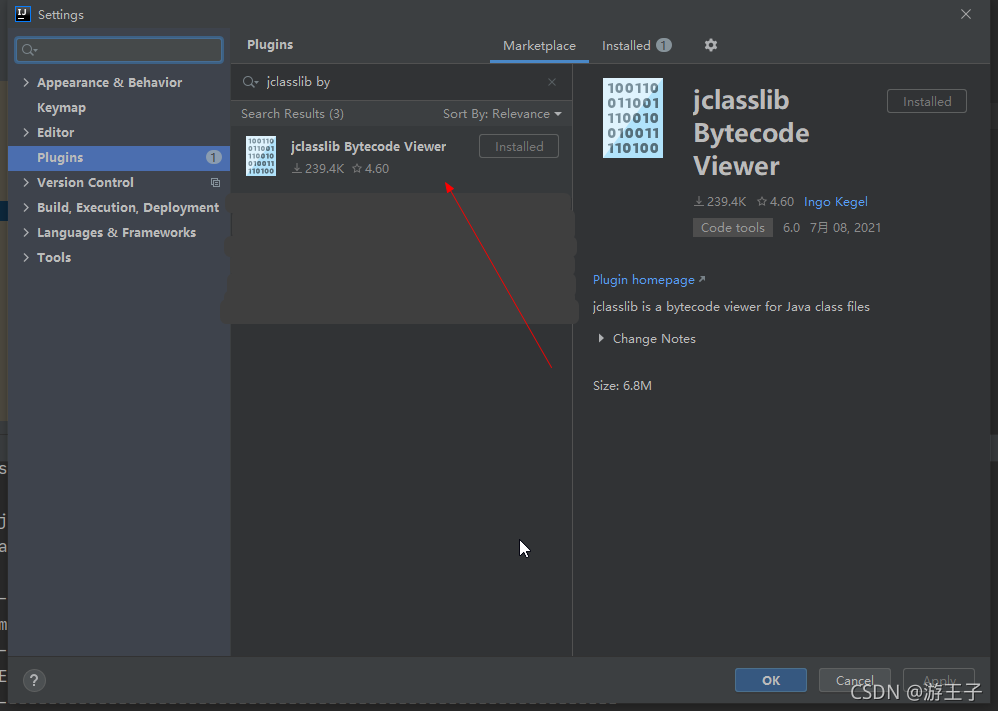Click Installed button in search result row
The width and height of the screenshot is (998, 711).
[x=519, y=146]
